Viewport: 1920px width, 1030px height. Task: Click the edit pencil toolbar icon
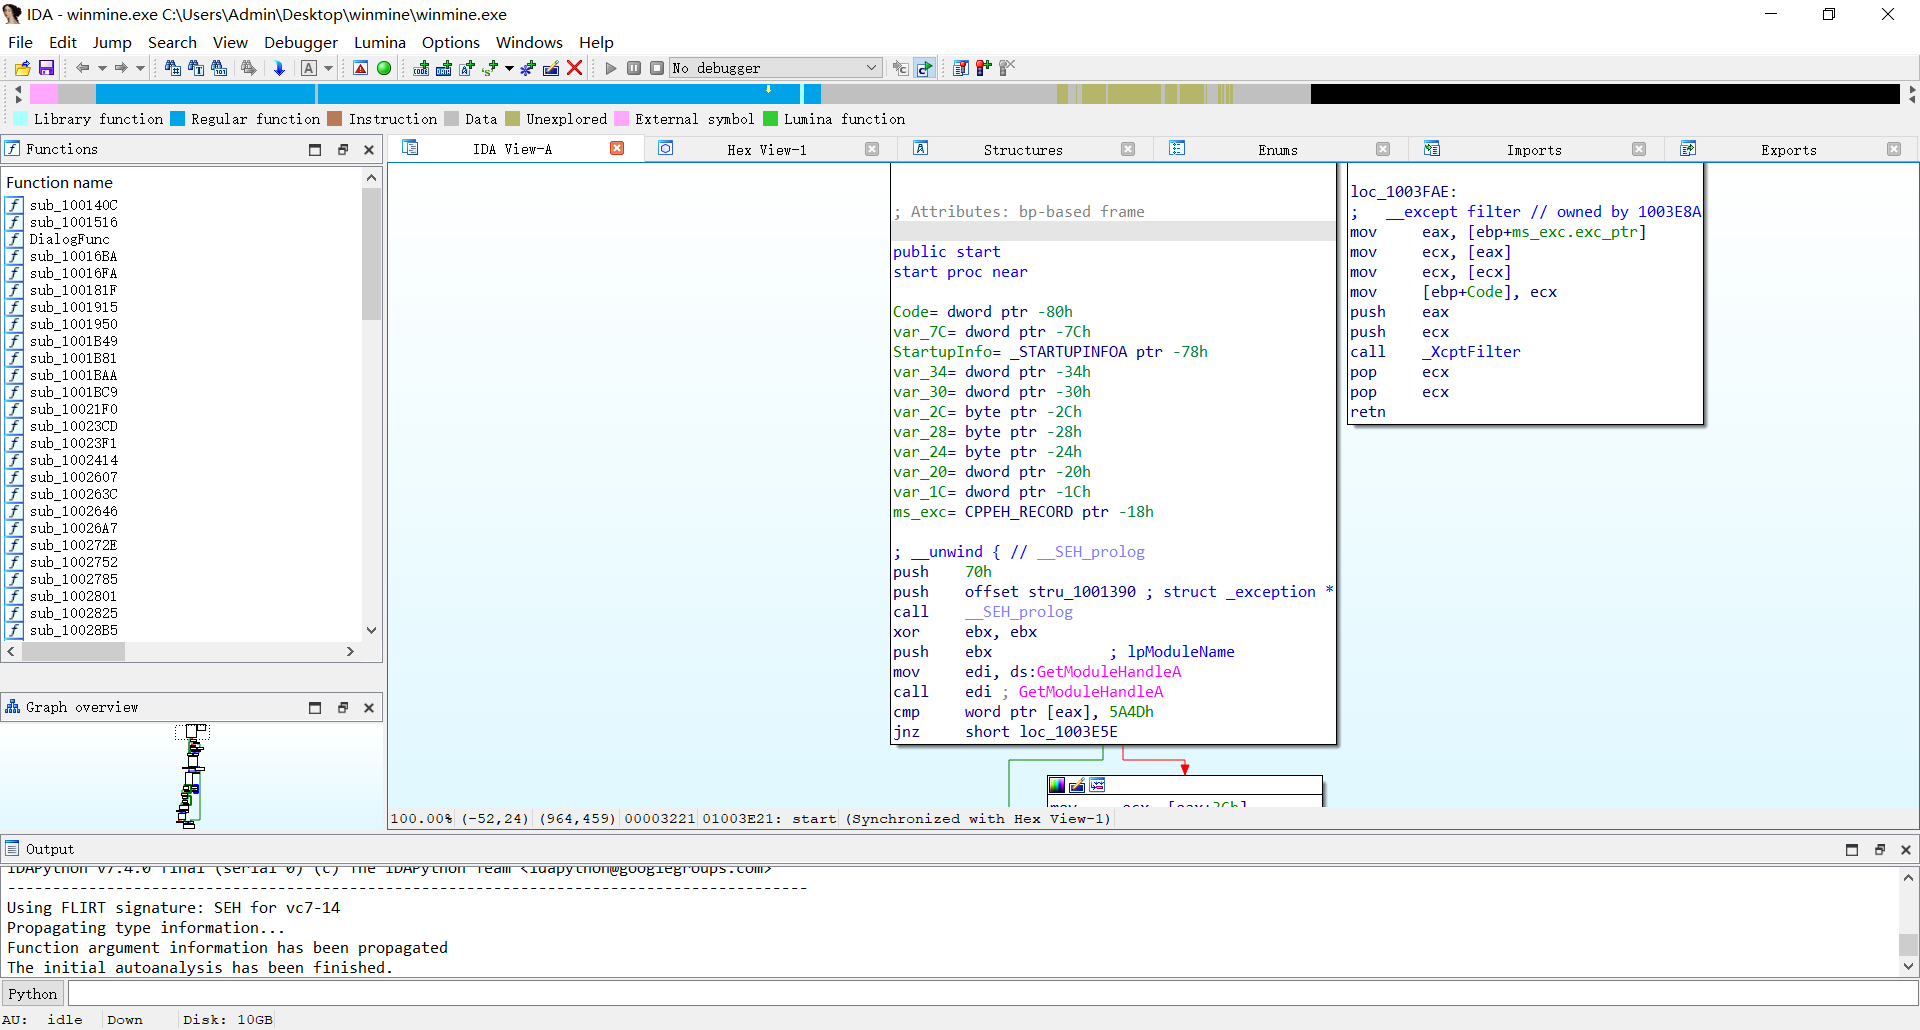pos(551,68)
